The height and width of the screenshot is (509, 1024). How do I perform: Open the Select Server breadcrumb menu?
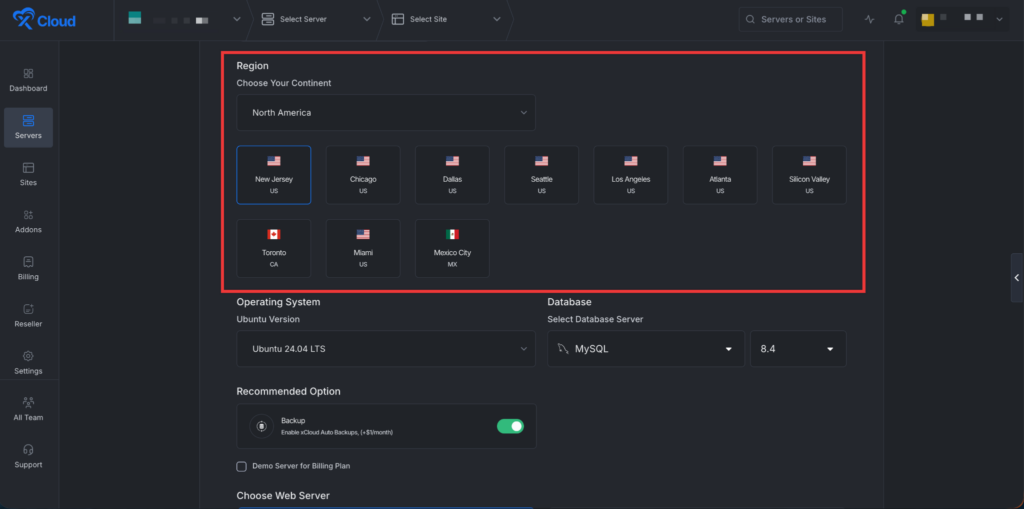[315, 19]
